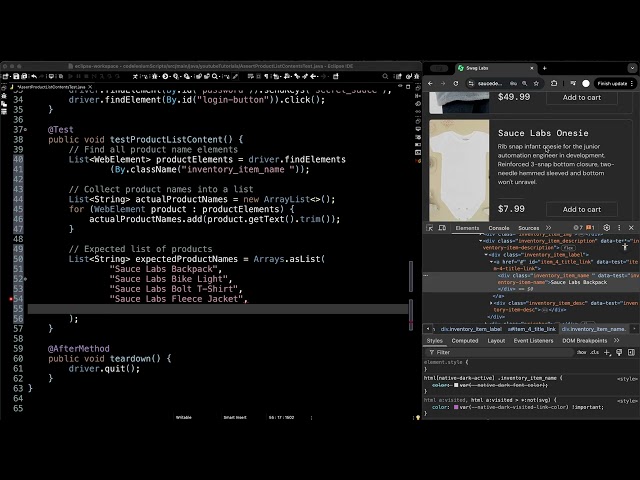Viewport: 640px width, 480px height.
Task: Click the zoom magnifier icon in address bar
Action: pyautogui.click(x=524, y=83)
